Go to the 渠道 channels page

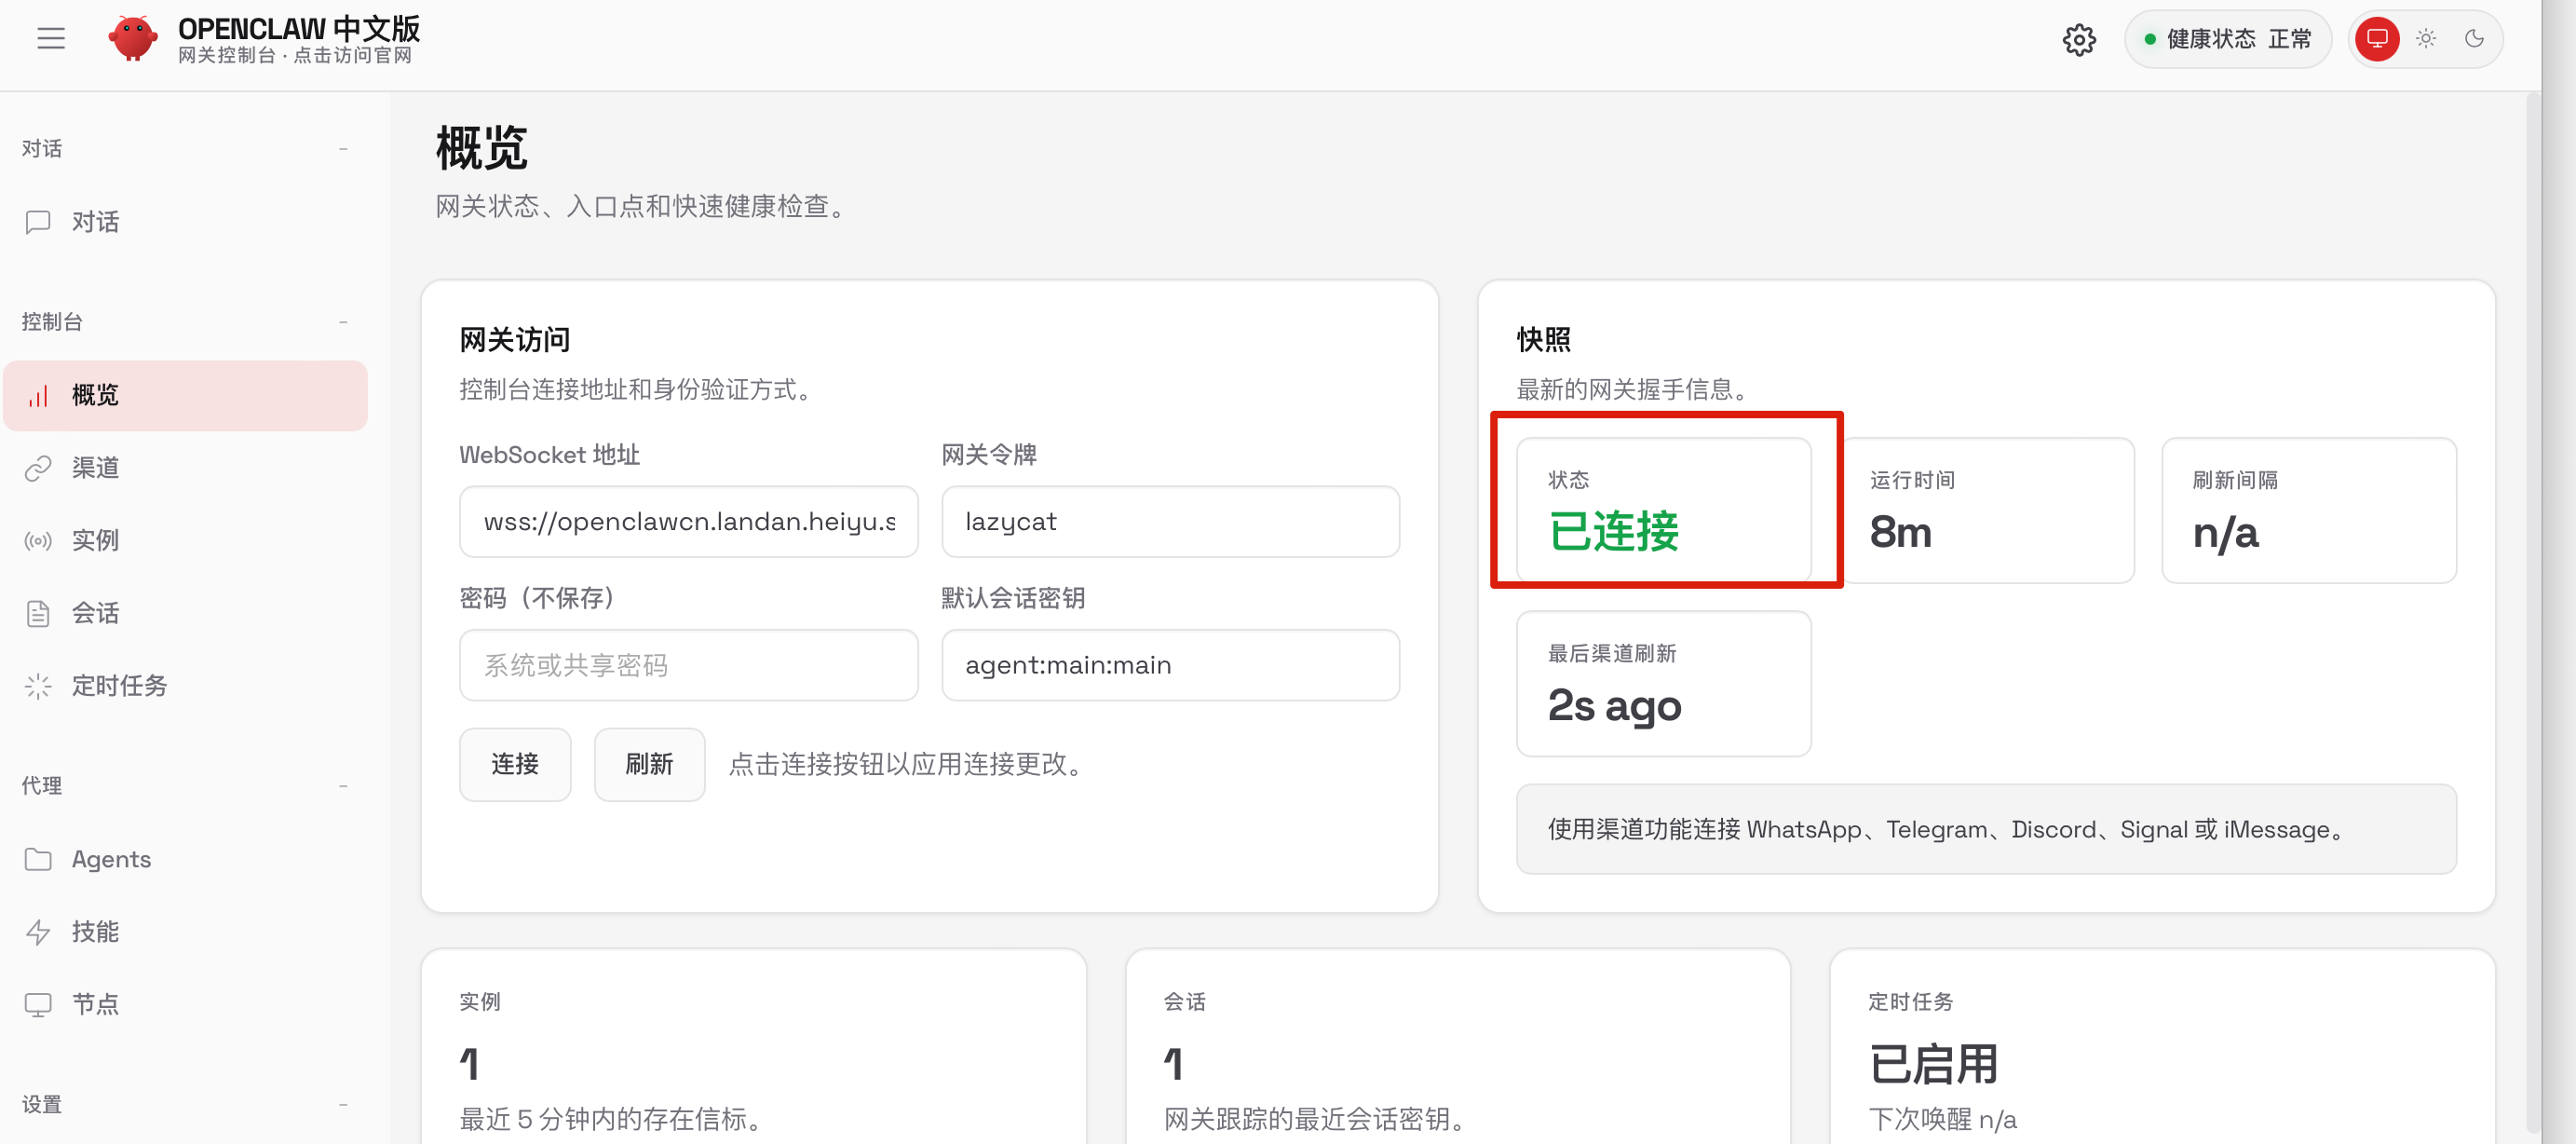(x=185, y=468)
